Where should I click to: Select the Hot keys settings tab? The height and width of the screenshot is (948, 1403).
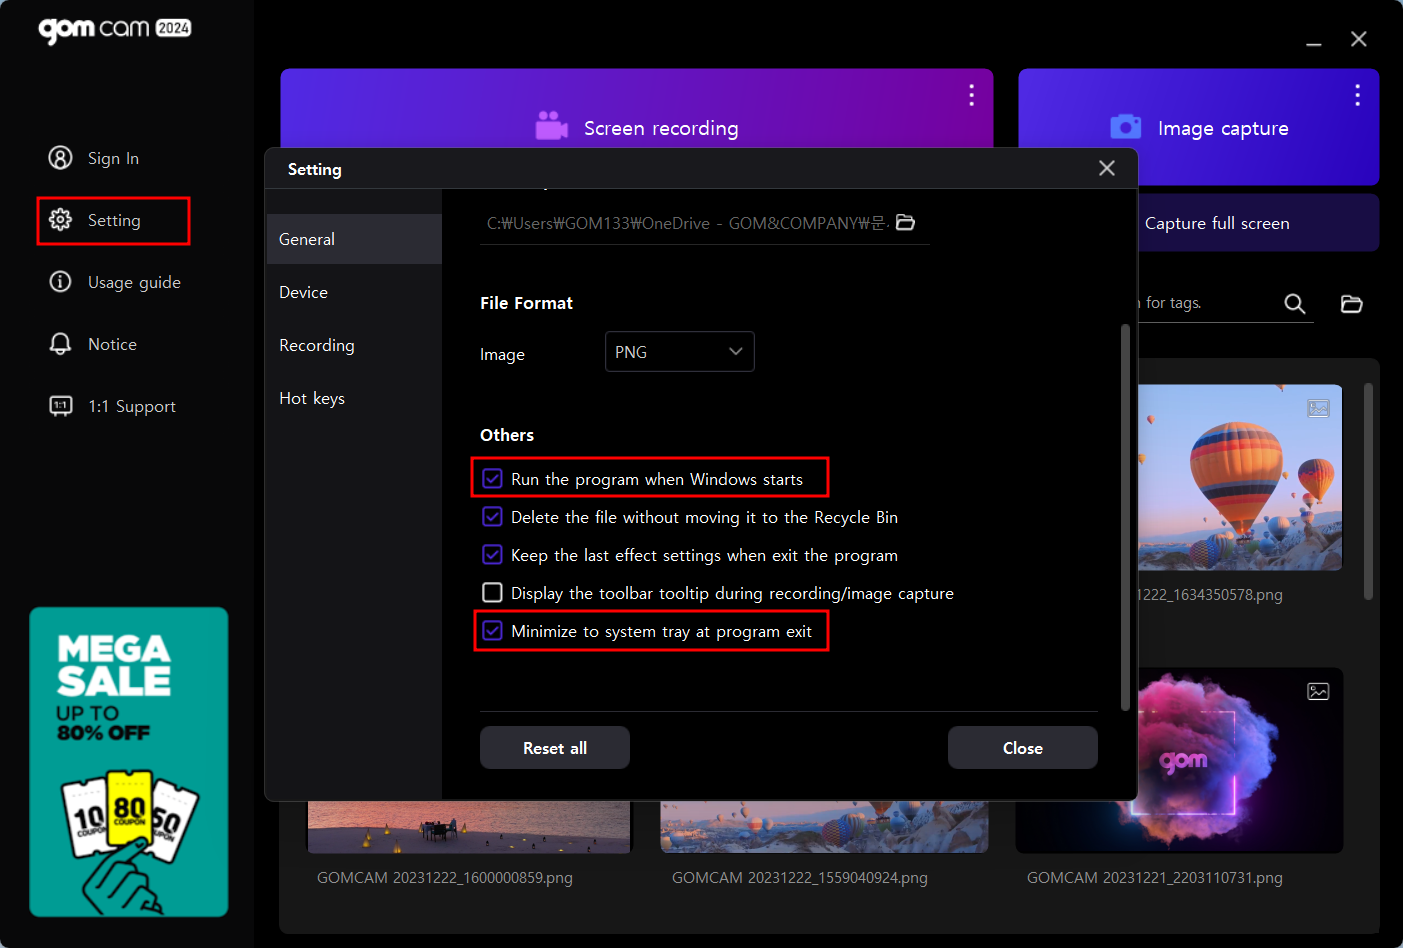pyautogui.click(x=312, y=398)
